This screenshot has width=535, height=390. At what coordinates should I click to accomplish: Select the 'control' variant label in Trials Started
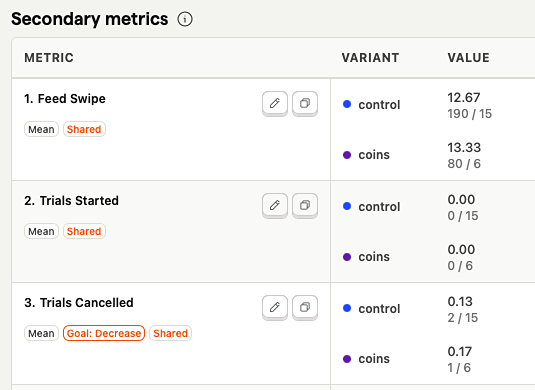pyautogui.click(x=379, y=207)
